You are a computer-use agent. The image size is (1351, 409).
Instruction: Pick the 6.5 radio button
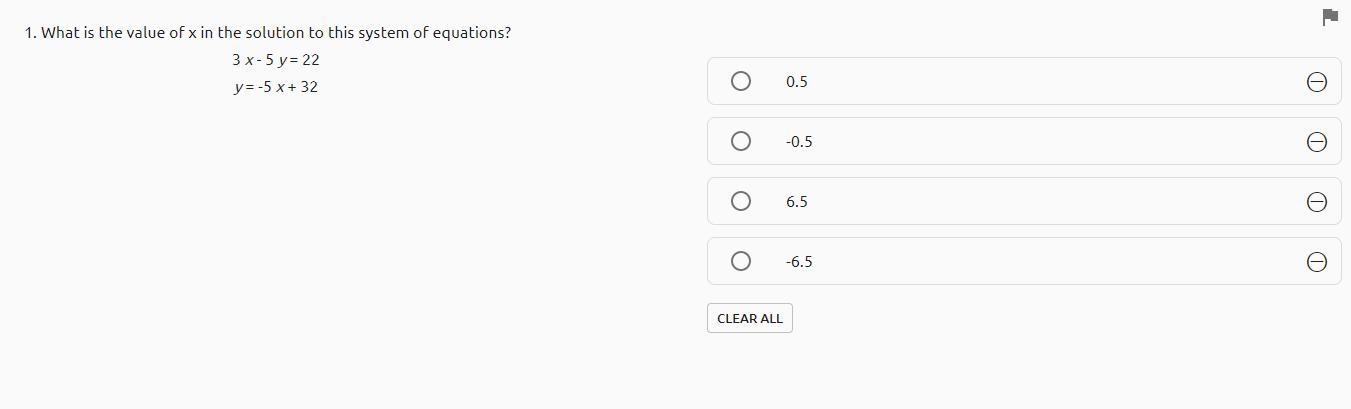(741, 201)
